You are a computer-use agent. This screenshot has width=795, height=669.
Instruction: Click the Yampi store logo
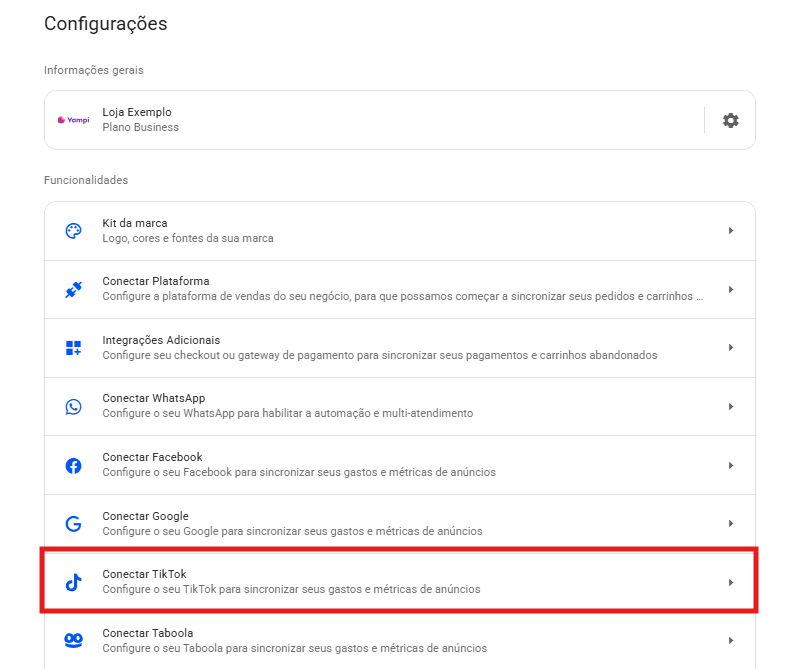pos(74,120)
